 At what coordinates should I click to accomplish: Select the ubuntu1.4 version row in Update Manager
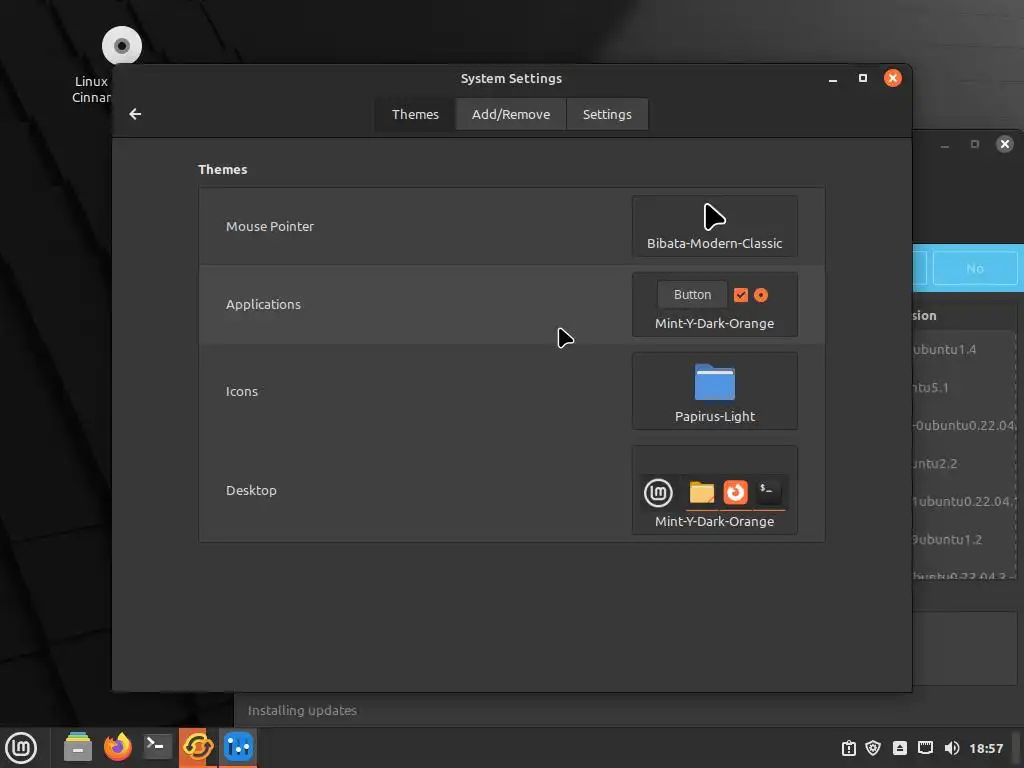click(x=964, y=349)
